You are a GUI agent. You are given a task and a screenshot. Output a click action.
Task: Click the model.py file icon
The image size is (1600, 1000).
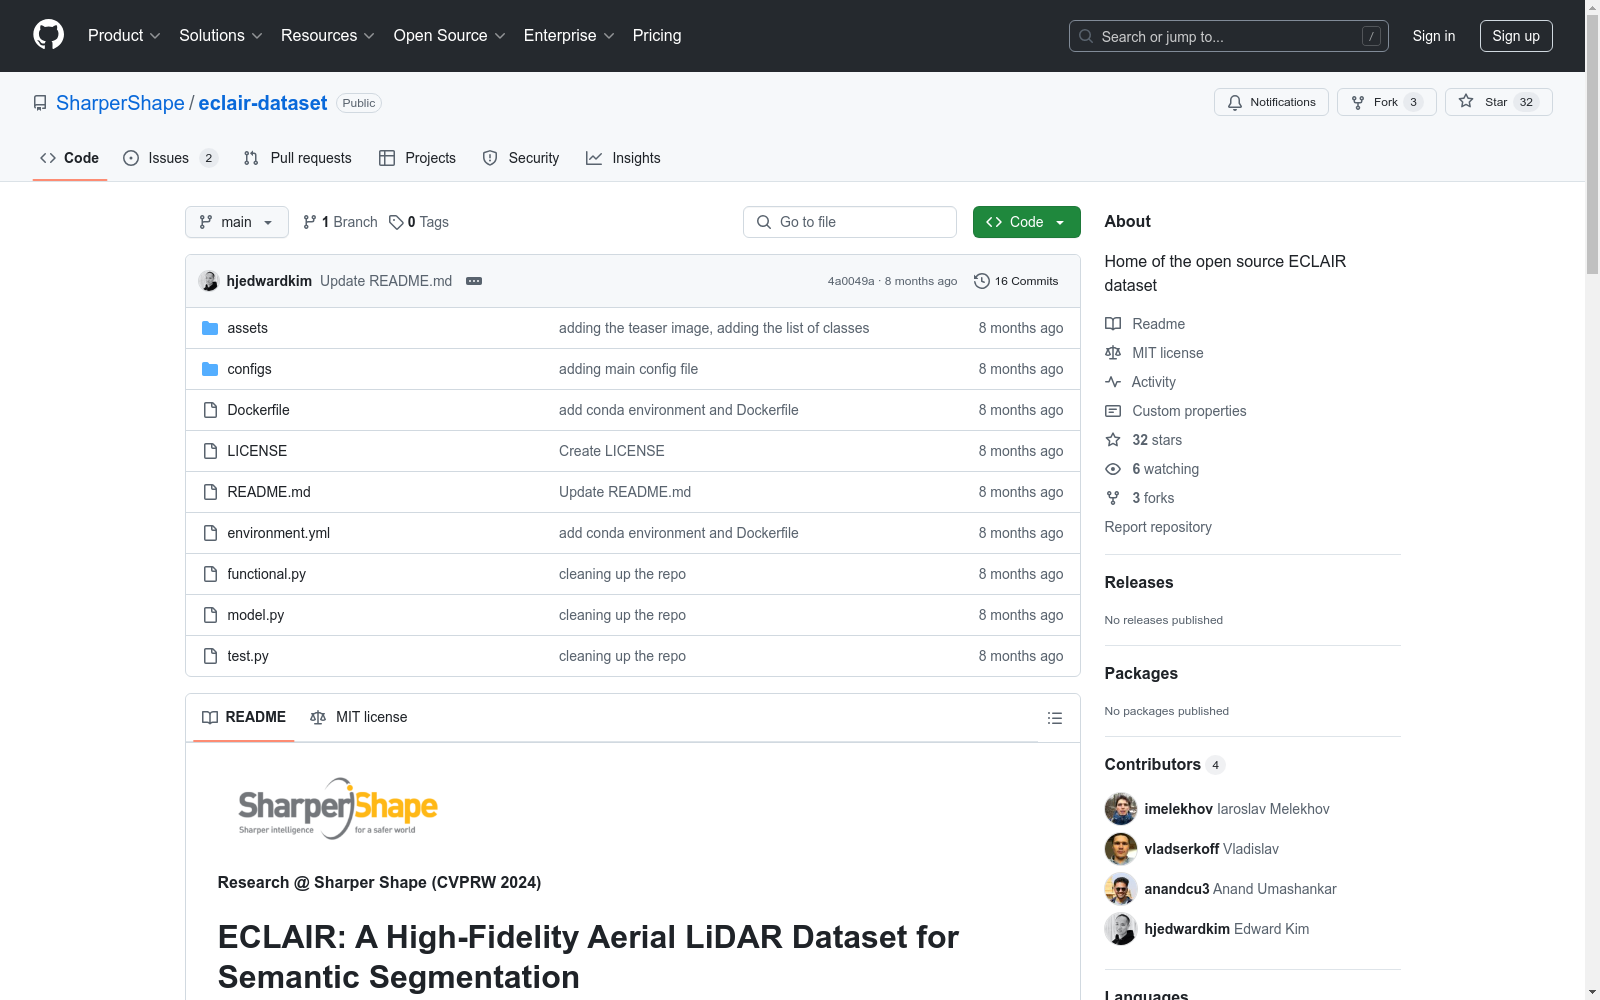(210, 615)
